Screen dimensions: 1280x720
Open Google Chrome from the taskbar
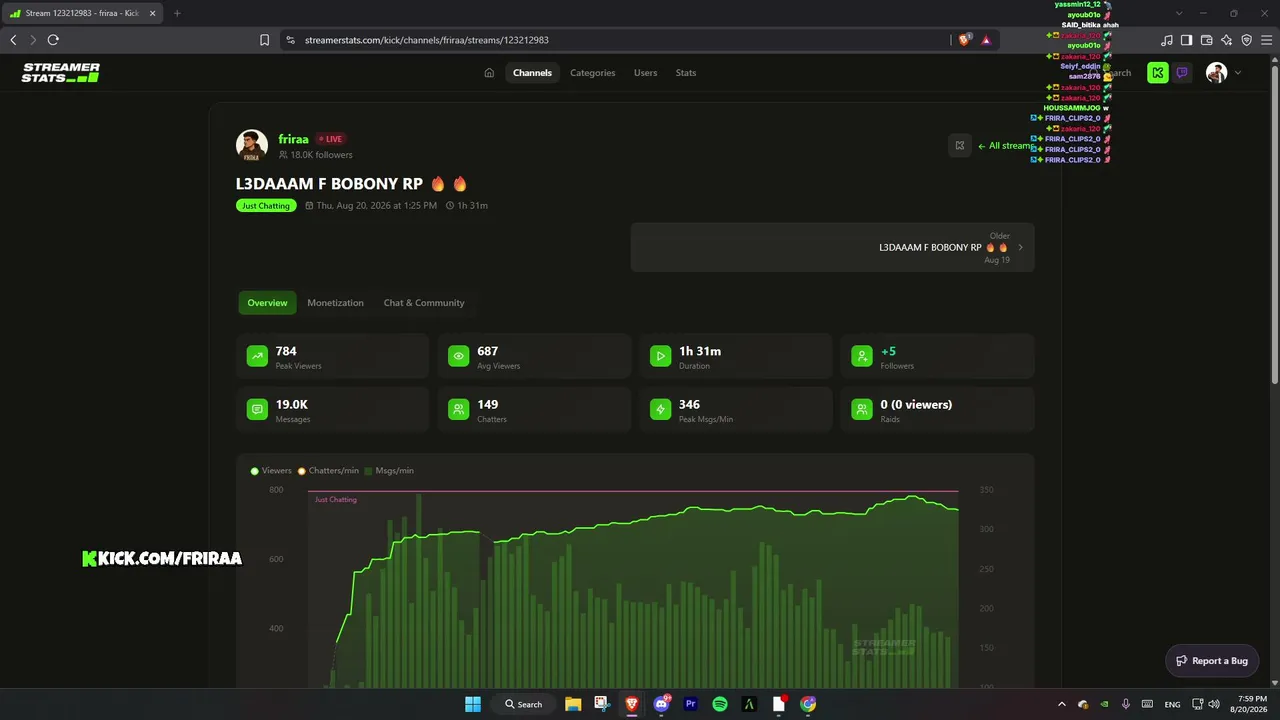click(x=808, y=704)
